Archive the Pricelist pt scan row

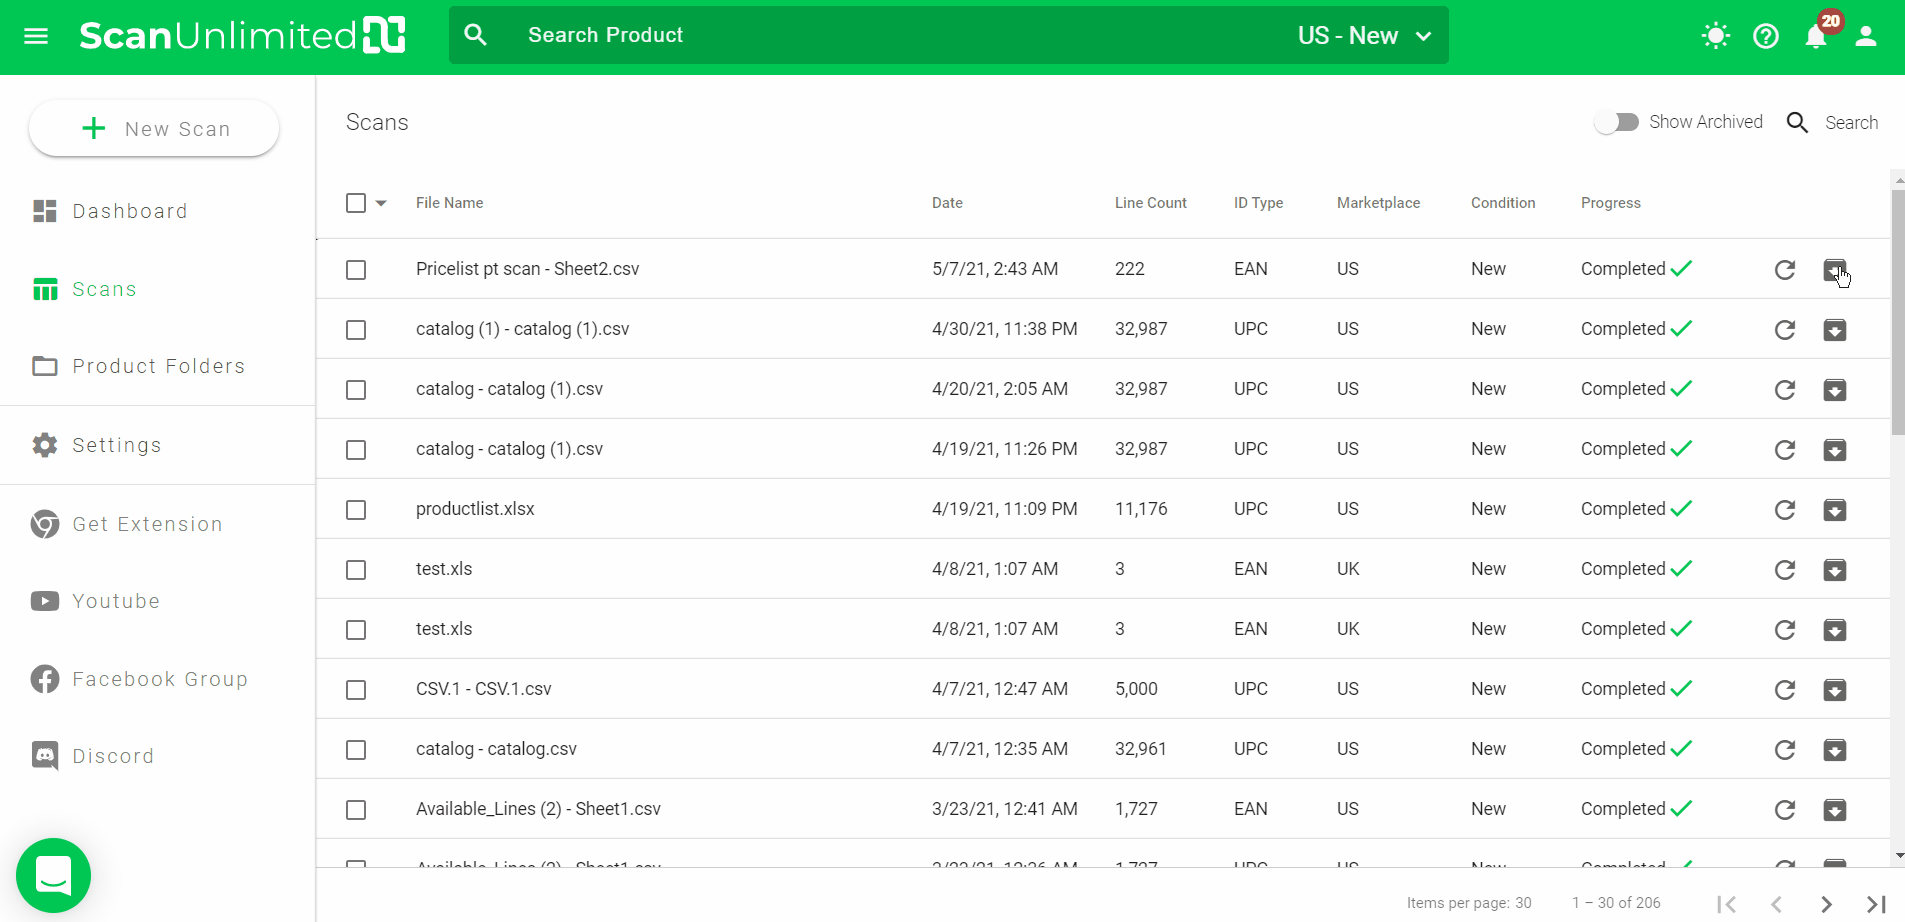pyautogui.click(x=1834, y=270)
